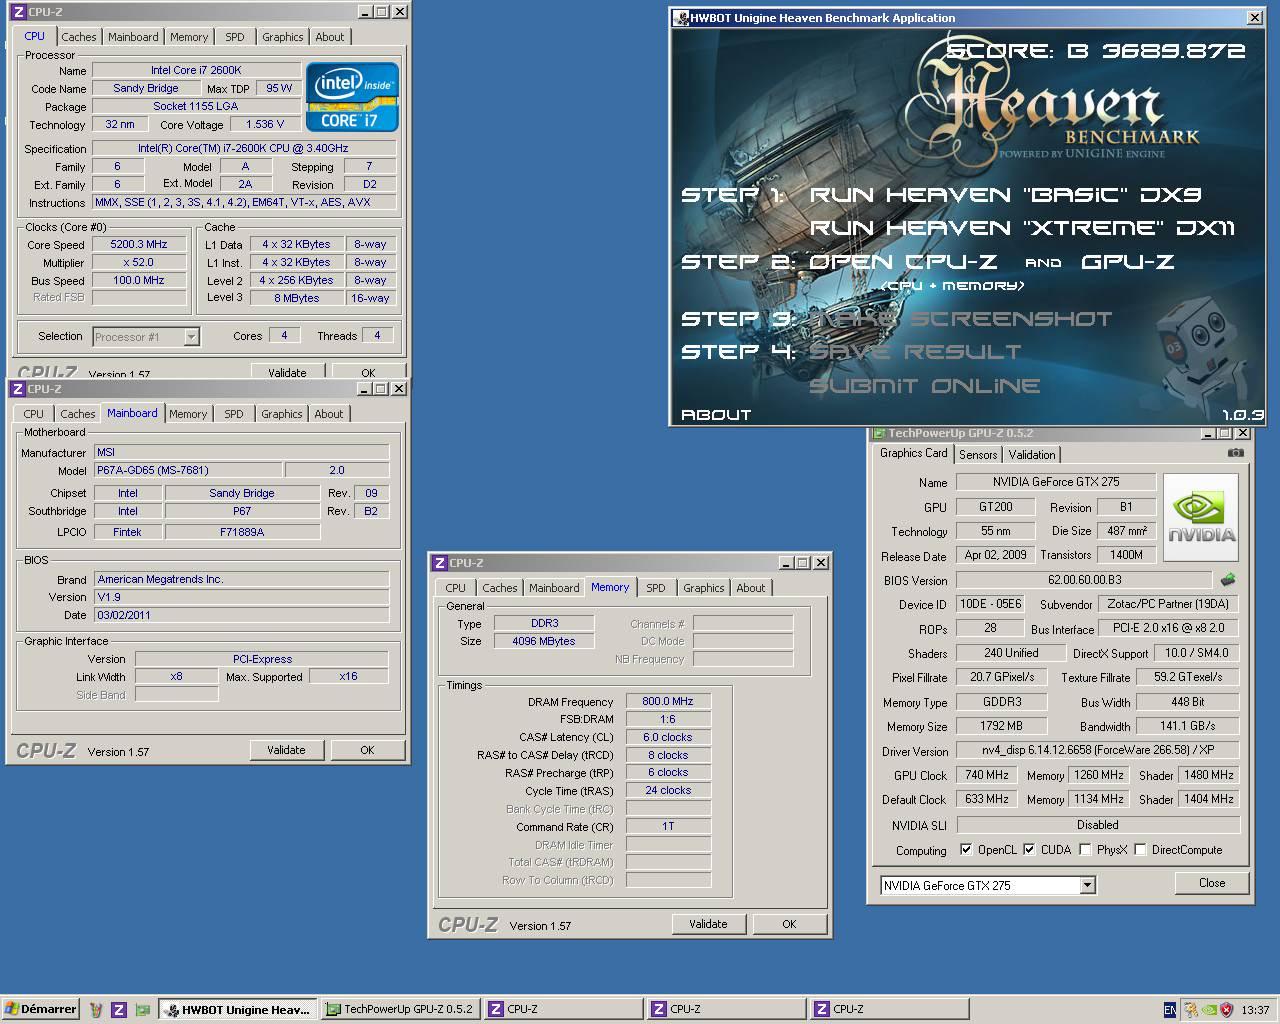This screenshot has width=1280, height=1024.
Task: Open the Démarrer start menu
Action: (x=41, y=1010)
